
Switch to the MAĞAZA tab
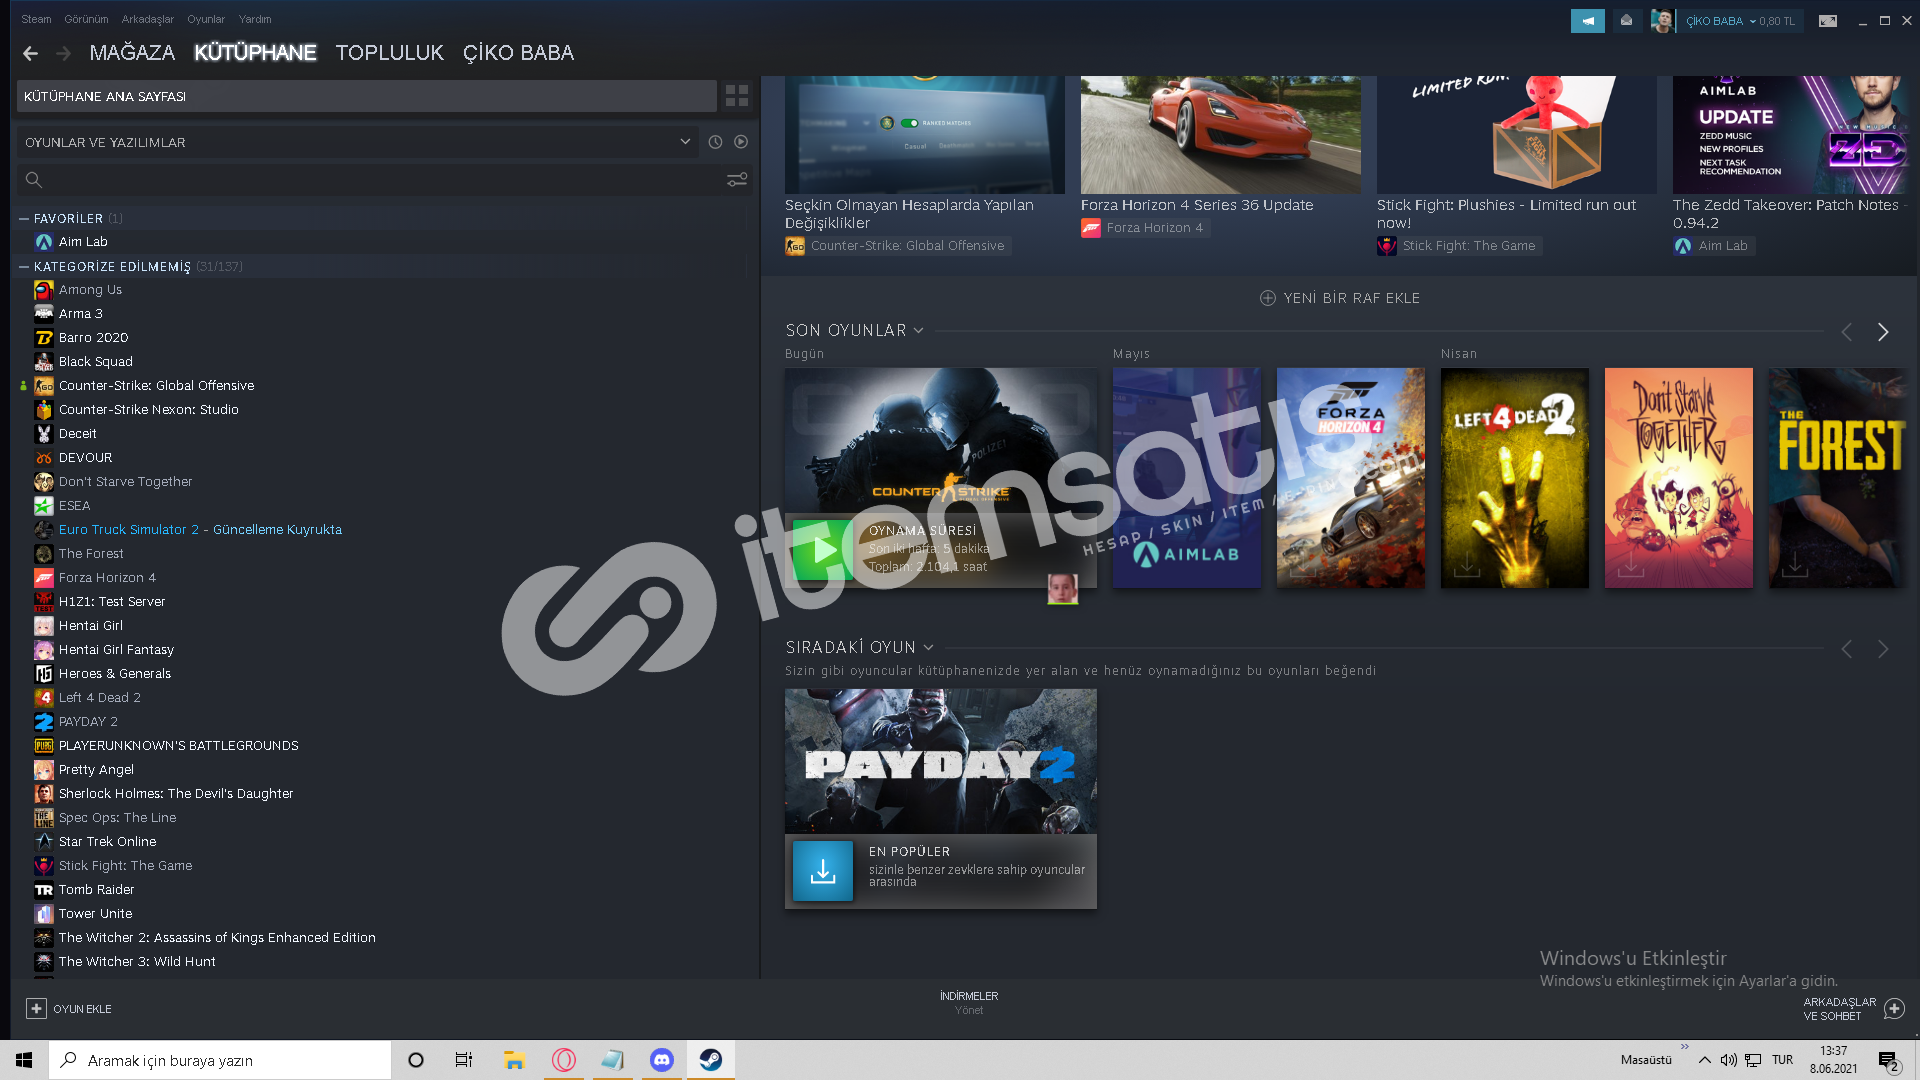[x=132, y=53]
